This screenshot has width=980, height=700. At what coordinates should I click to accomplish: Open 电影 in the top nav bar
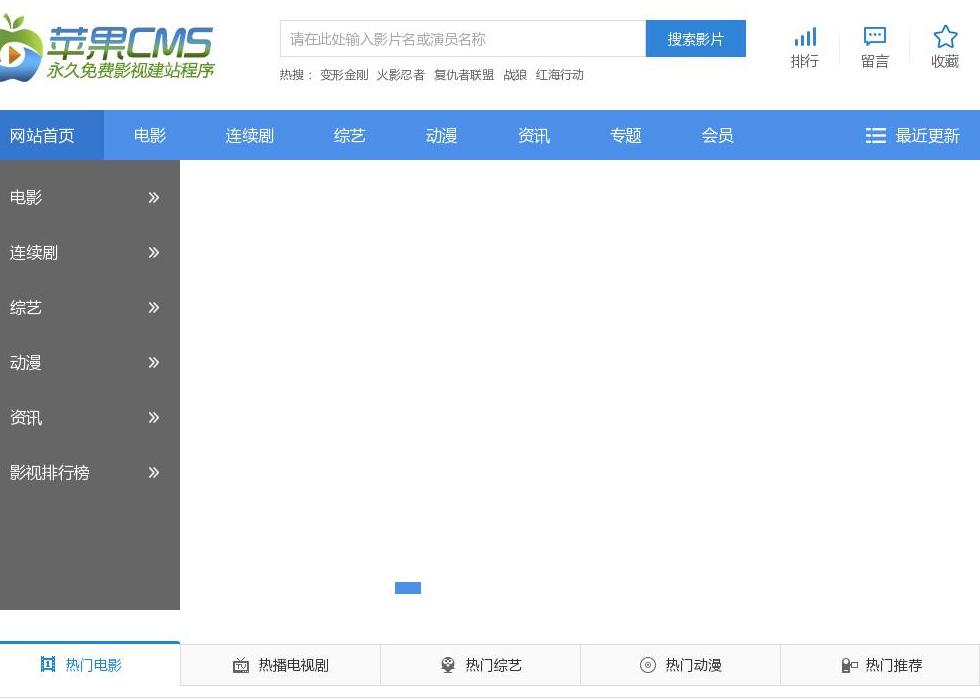click(150, 135)
